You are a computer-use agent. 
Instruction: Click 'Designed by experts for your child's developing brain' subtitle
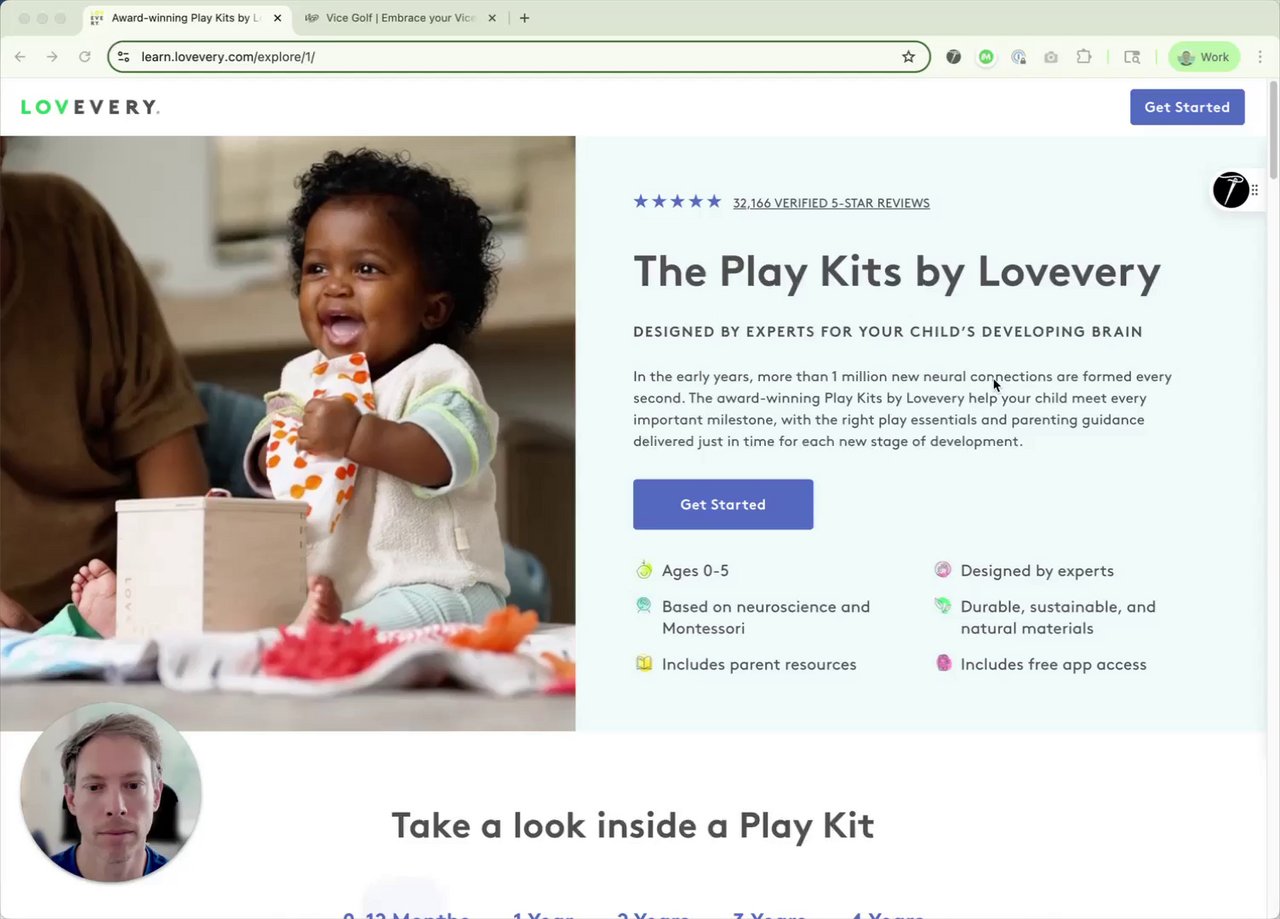(888, 332)
